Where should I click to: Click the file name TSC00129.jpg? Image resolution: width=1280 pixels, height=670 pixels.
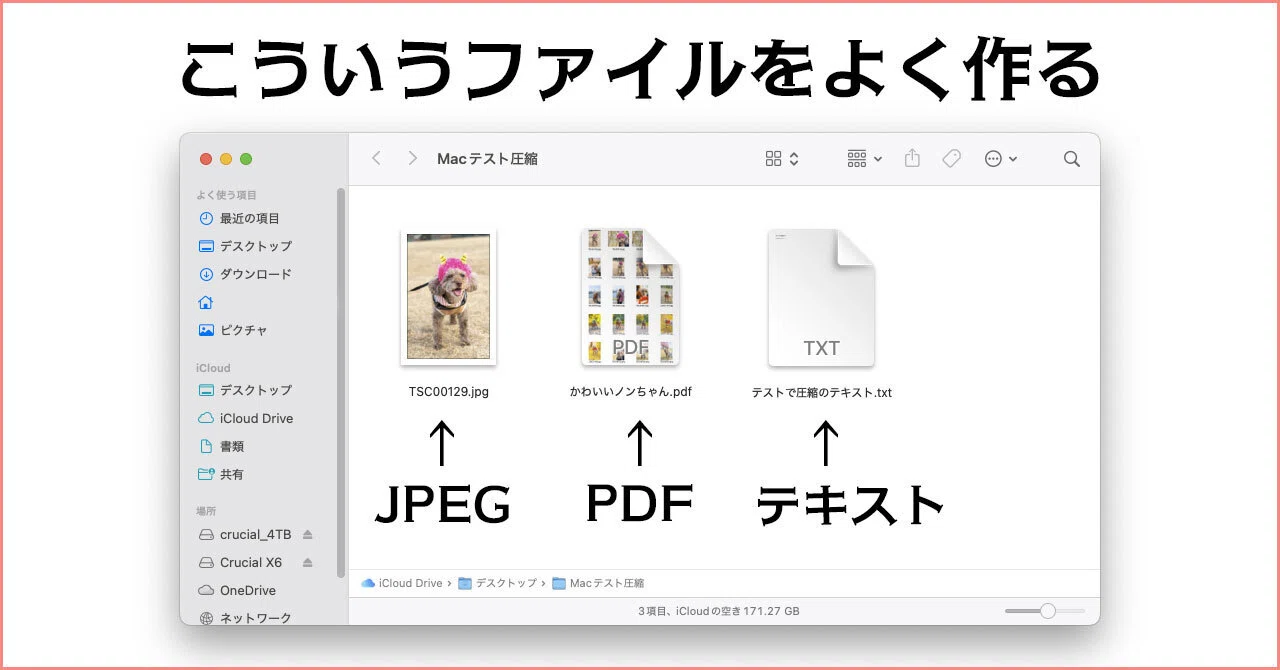449,392
